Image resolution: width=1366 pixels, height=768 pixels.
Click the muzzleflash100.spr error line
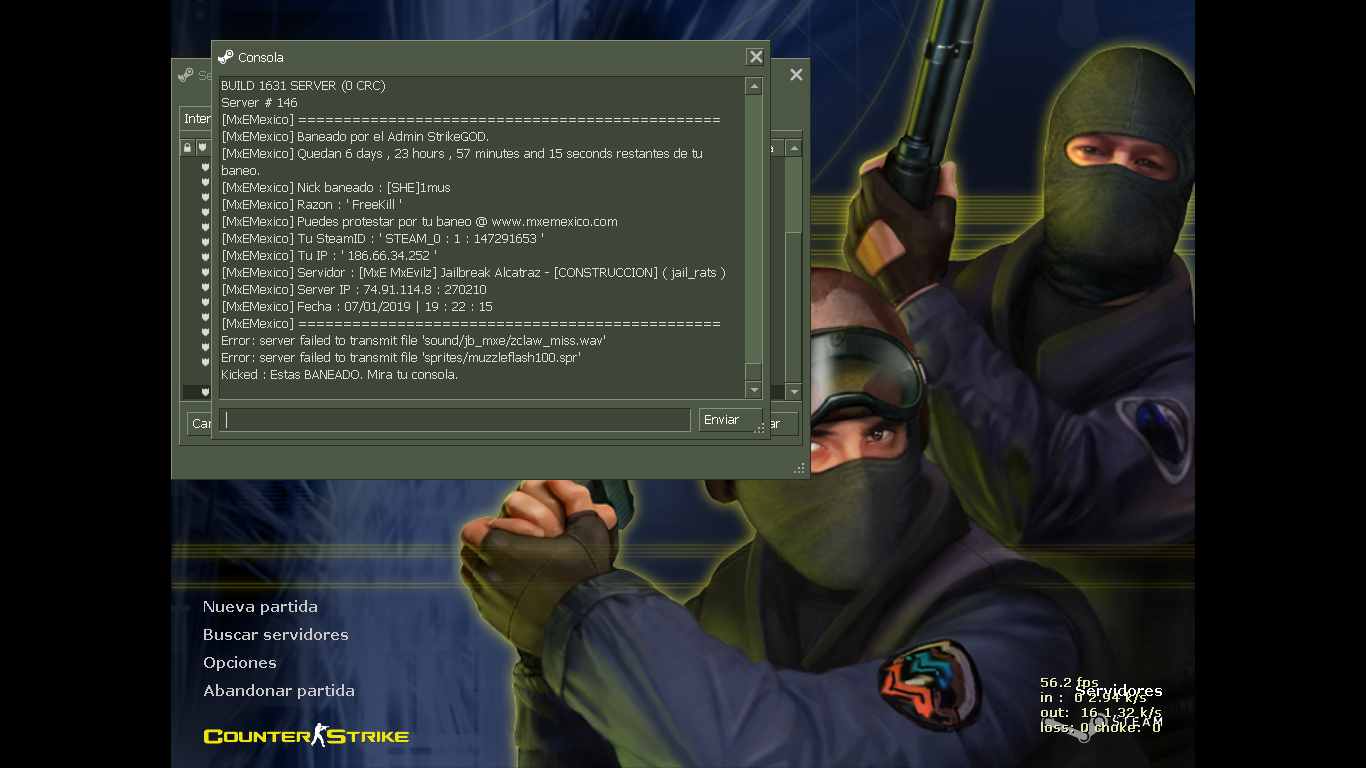point(401,357)
